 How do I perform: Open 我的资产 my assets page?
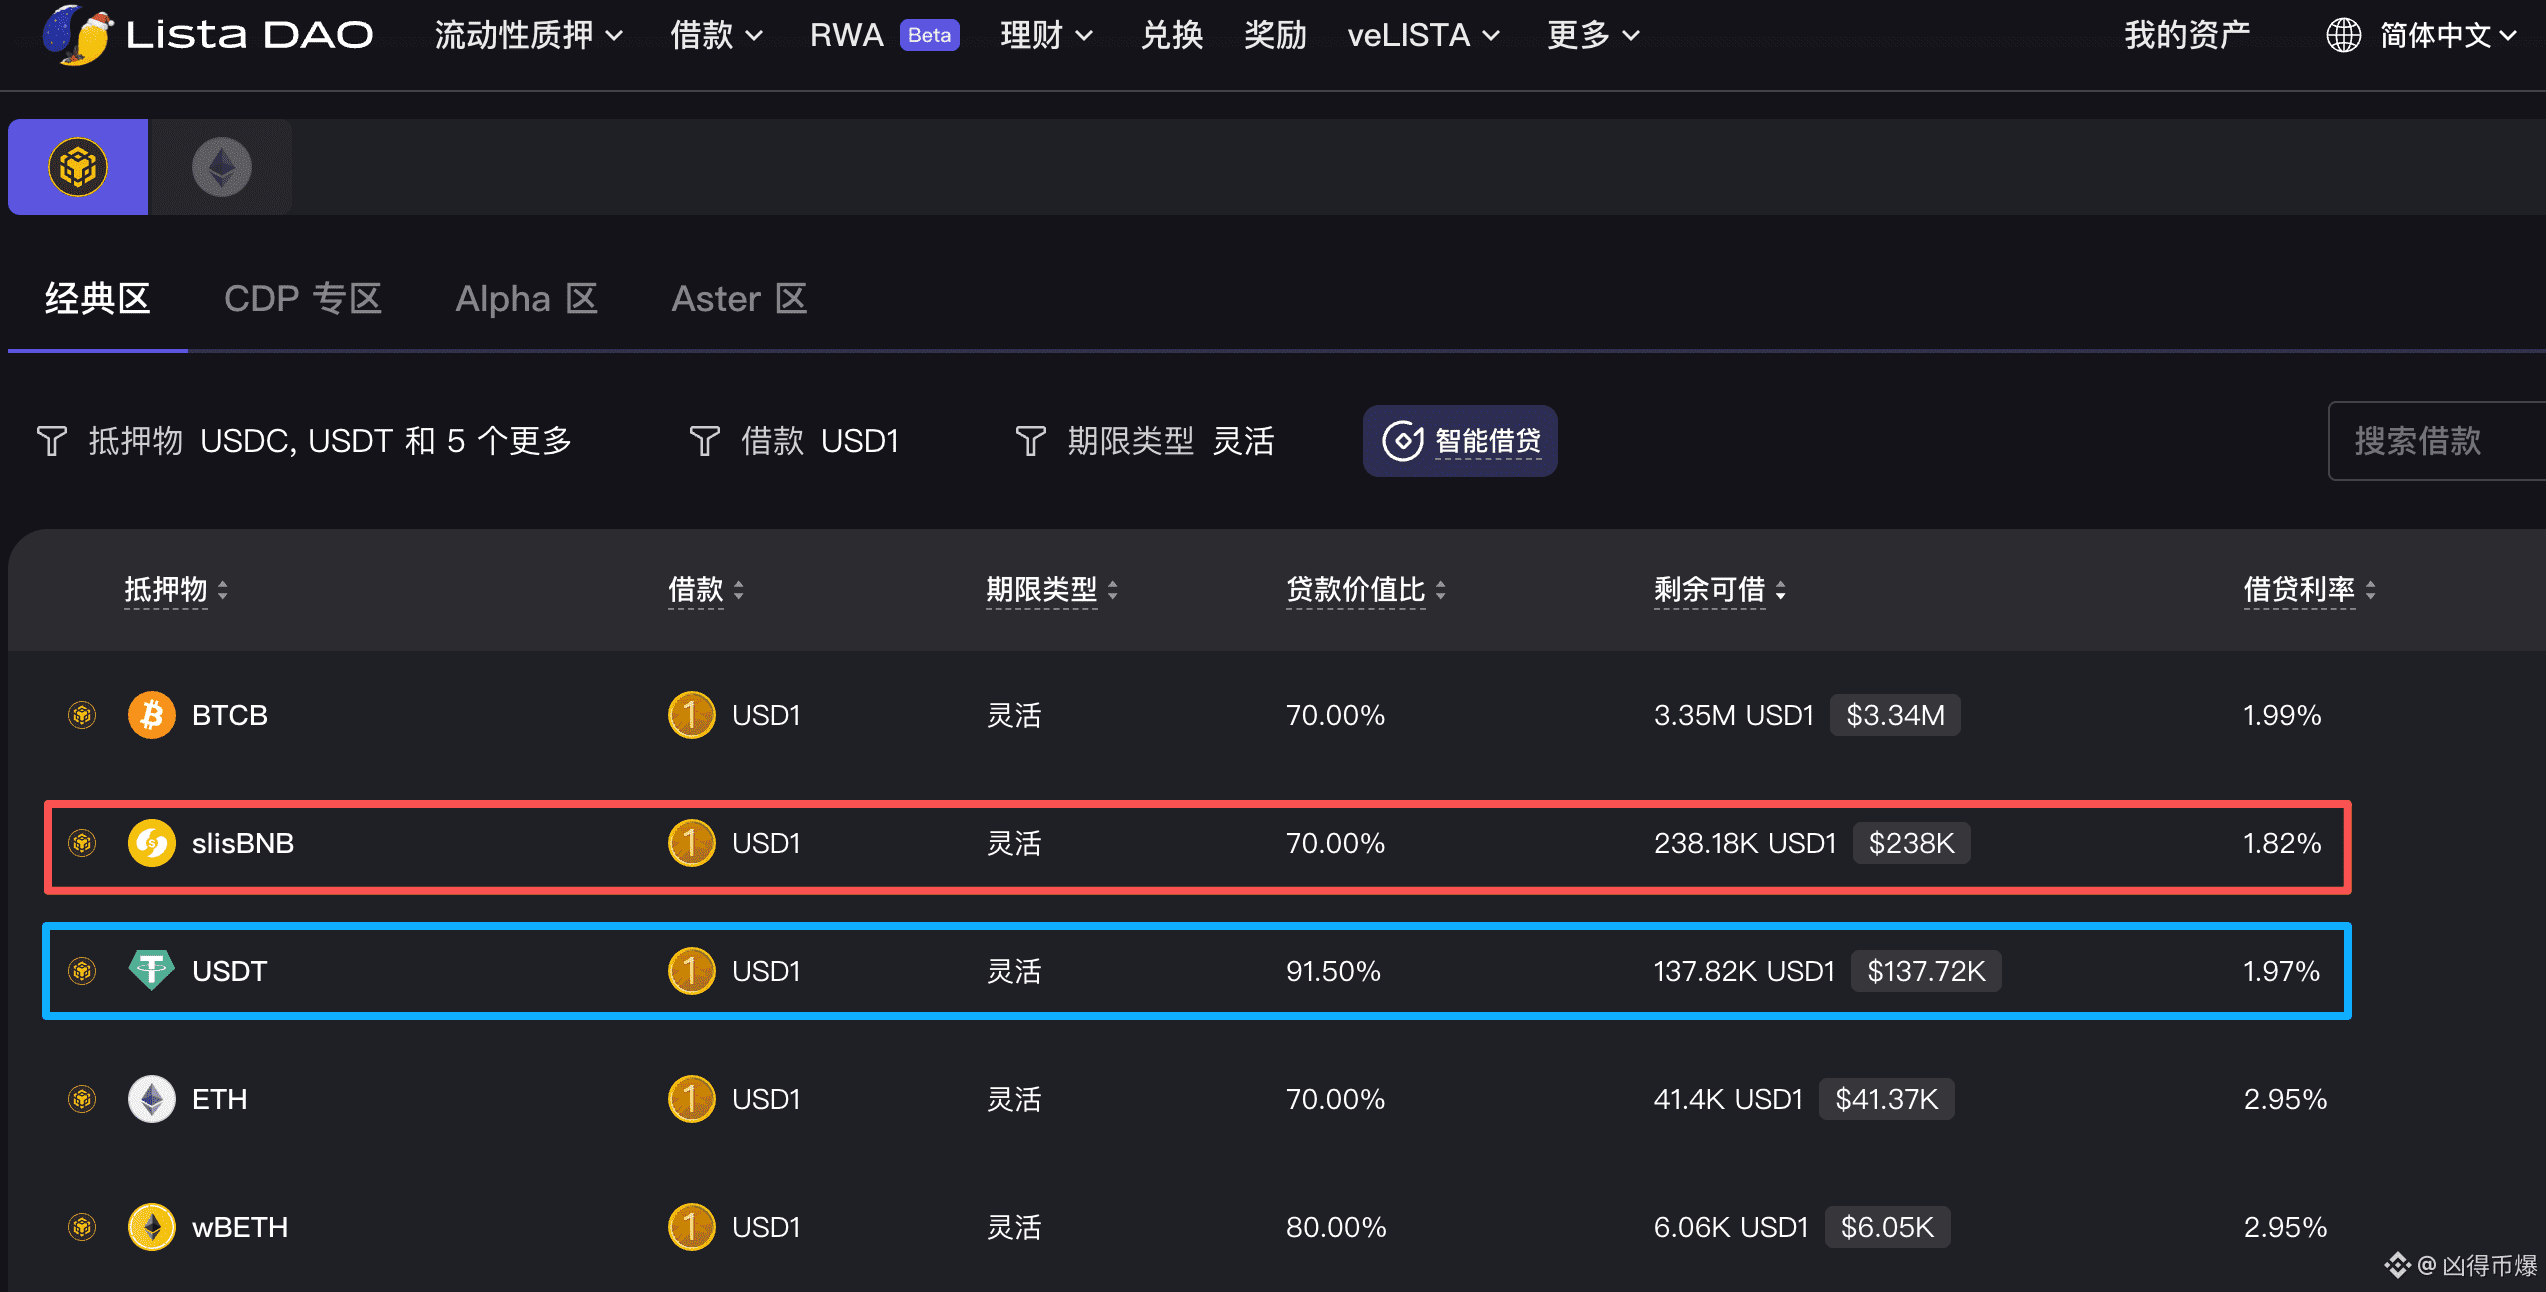pos(2186,35)
